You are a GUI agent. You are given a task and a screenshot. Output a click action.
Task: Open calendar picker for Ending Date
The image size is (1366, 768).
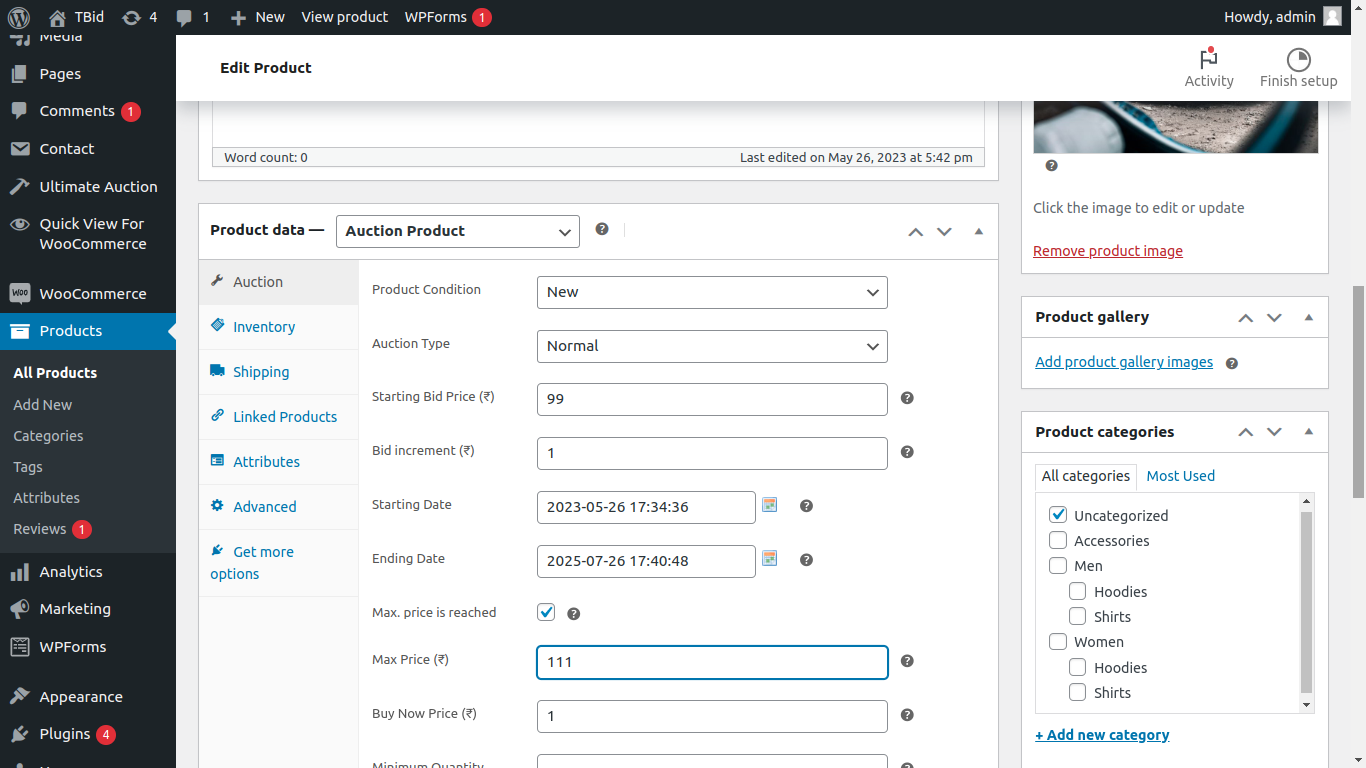(769, 559)
